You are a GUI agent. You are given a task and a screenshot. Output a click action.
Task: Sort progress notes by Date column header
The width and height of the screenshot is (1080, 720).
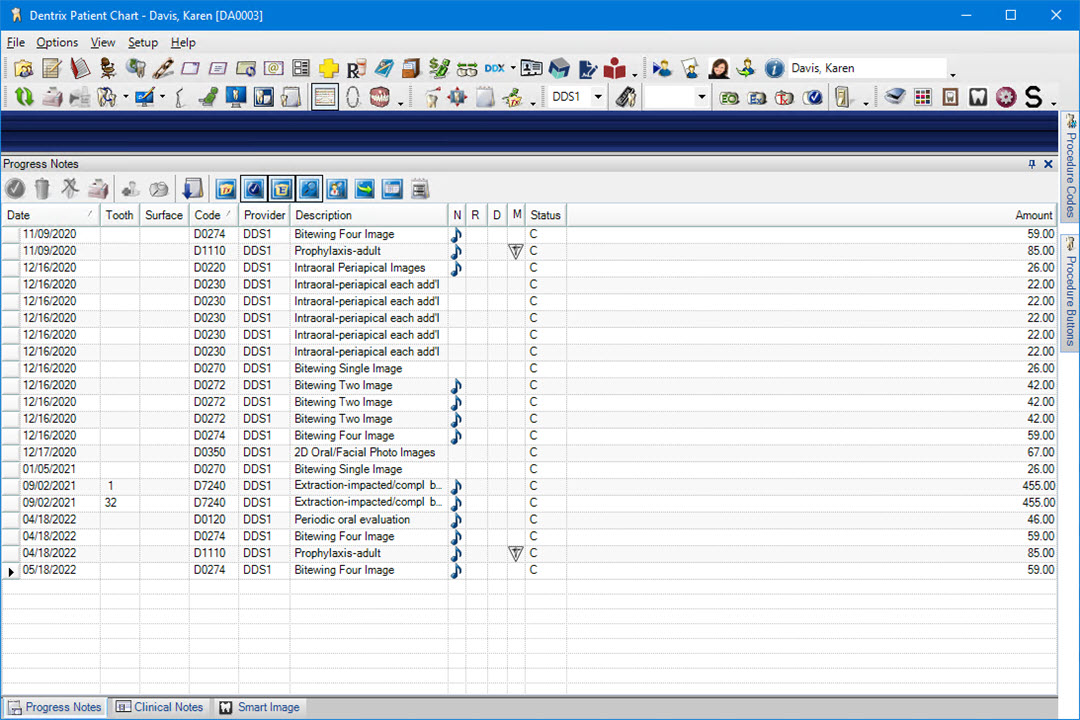40,215
